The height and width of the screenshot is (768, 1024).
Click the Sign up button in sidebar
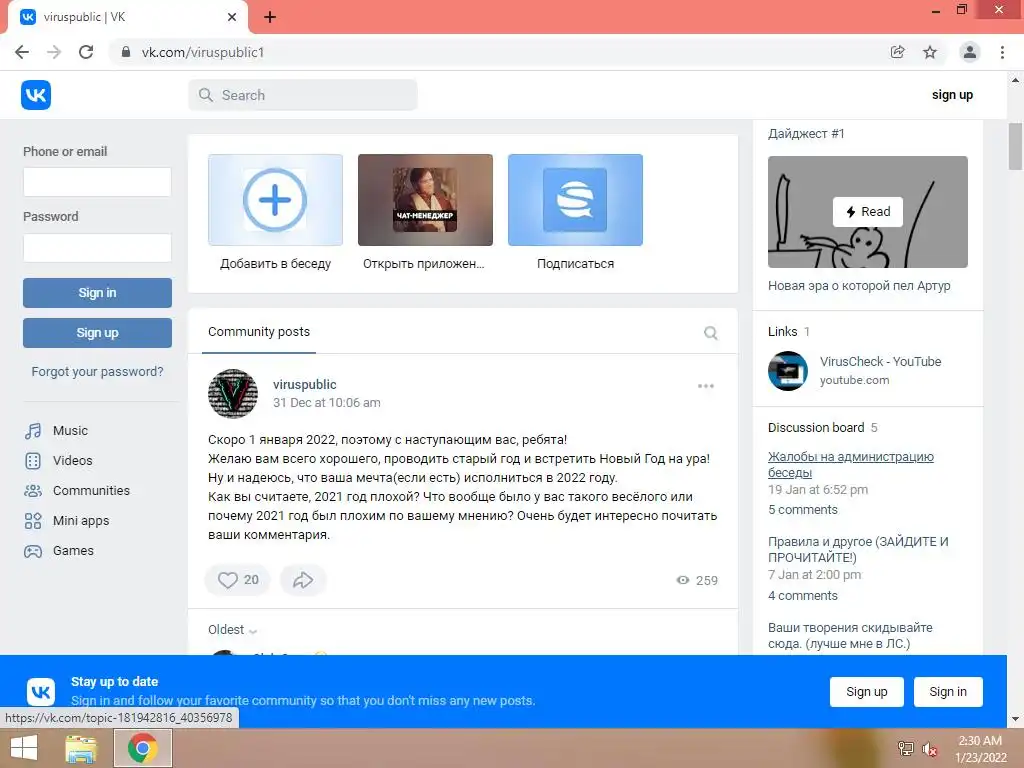point(97,333)
